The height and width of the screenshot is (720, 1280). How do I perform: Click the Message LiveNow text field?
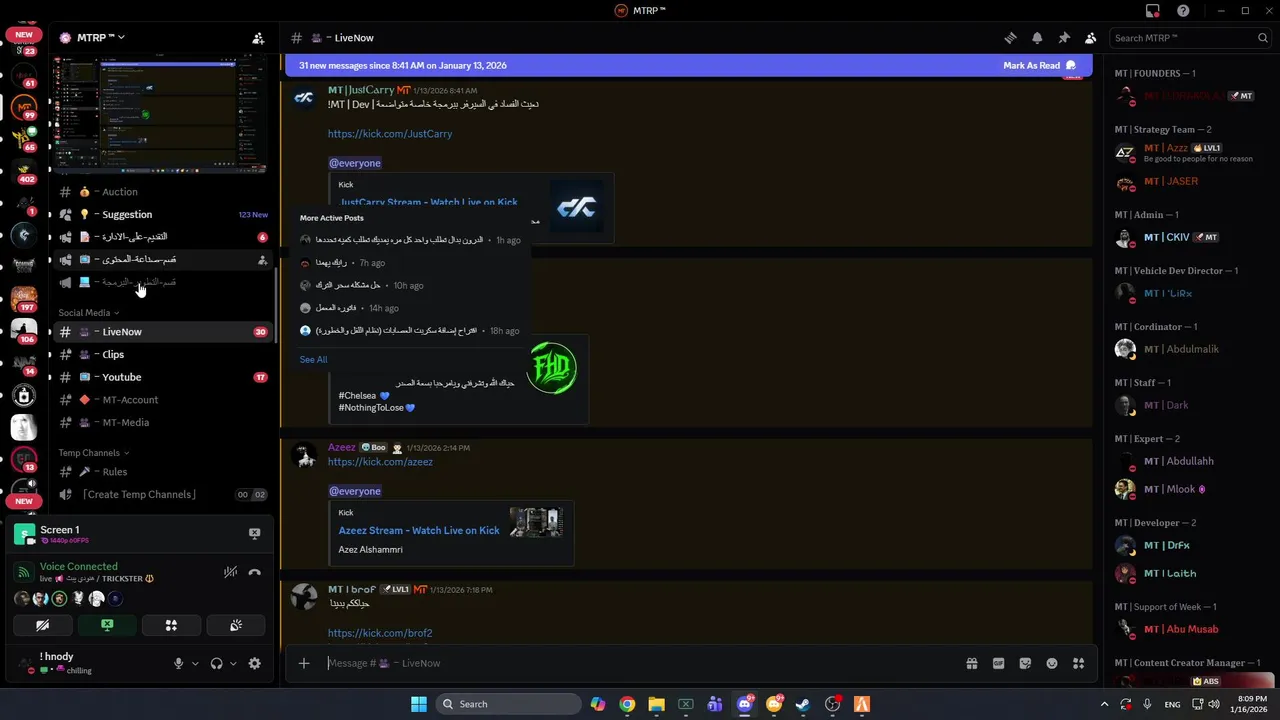coord(640,663)
